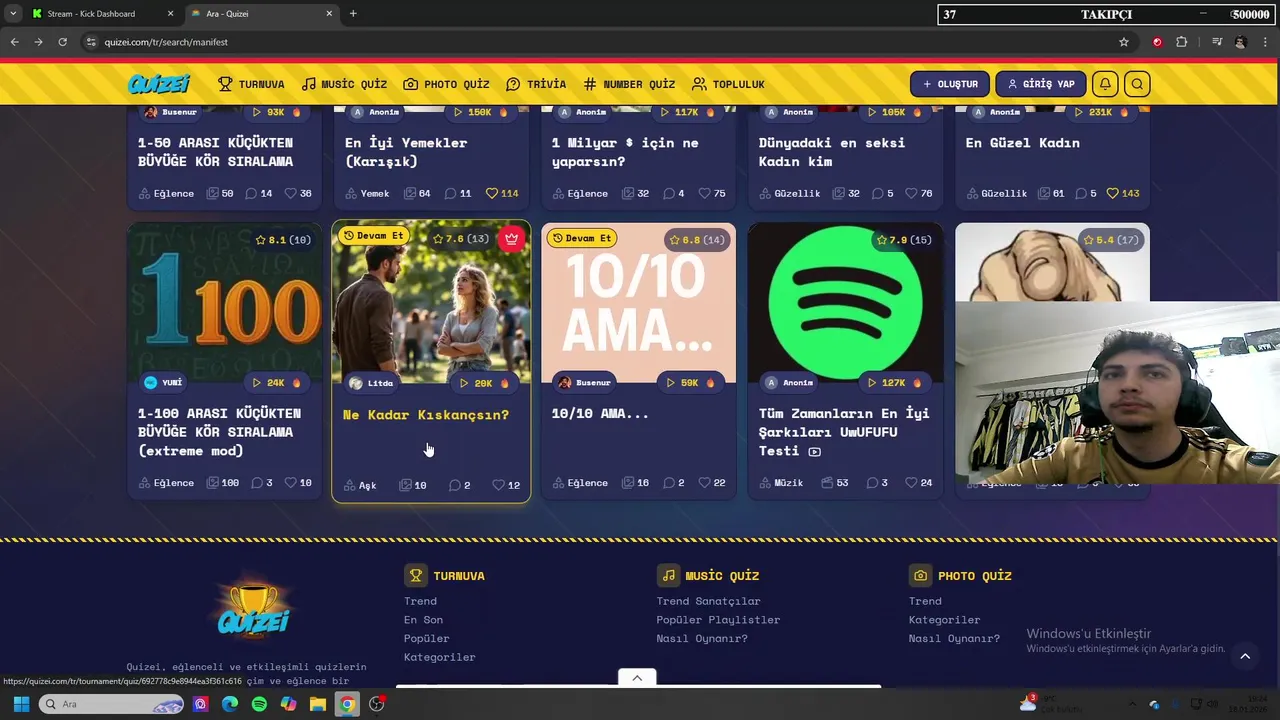Open the Turnuva menu
1280x720 pixels.
(251, 84)
